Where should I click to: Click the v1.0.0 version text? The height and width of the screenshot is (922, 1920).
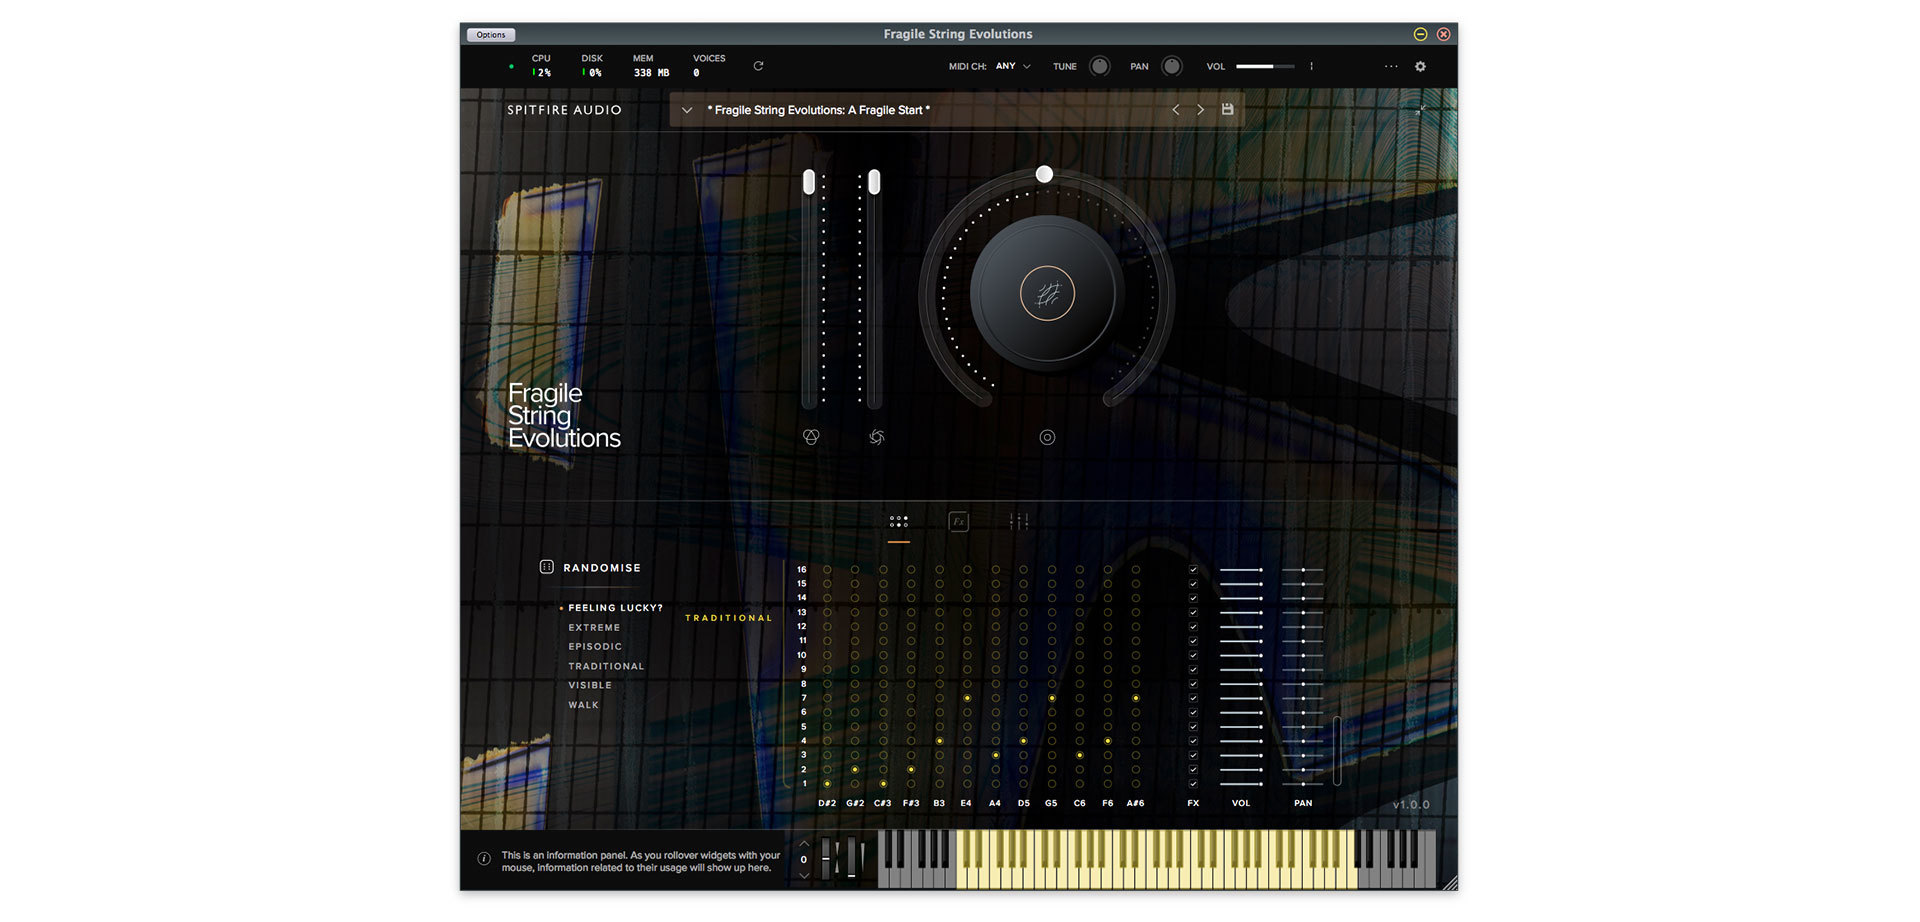click(x=1411, y=805)
